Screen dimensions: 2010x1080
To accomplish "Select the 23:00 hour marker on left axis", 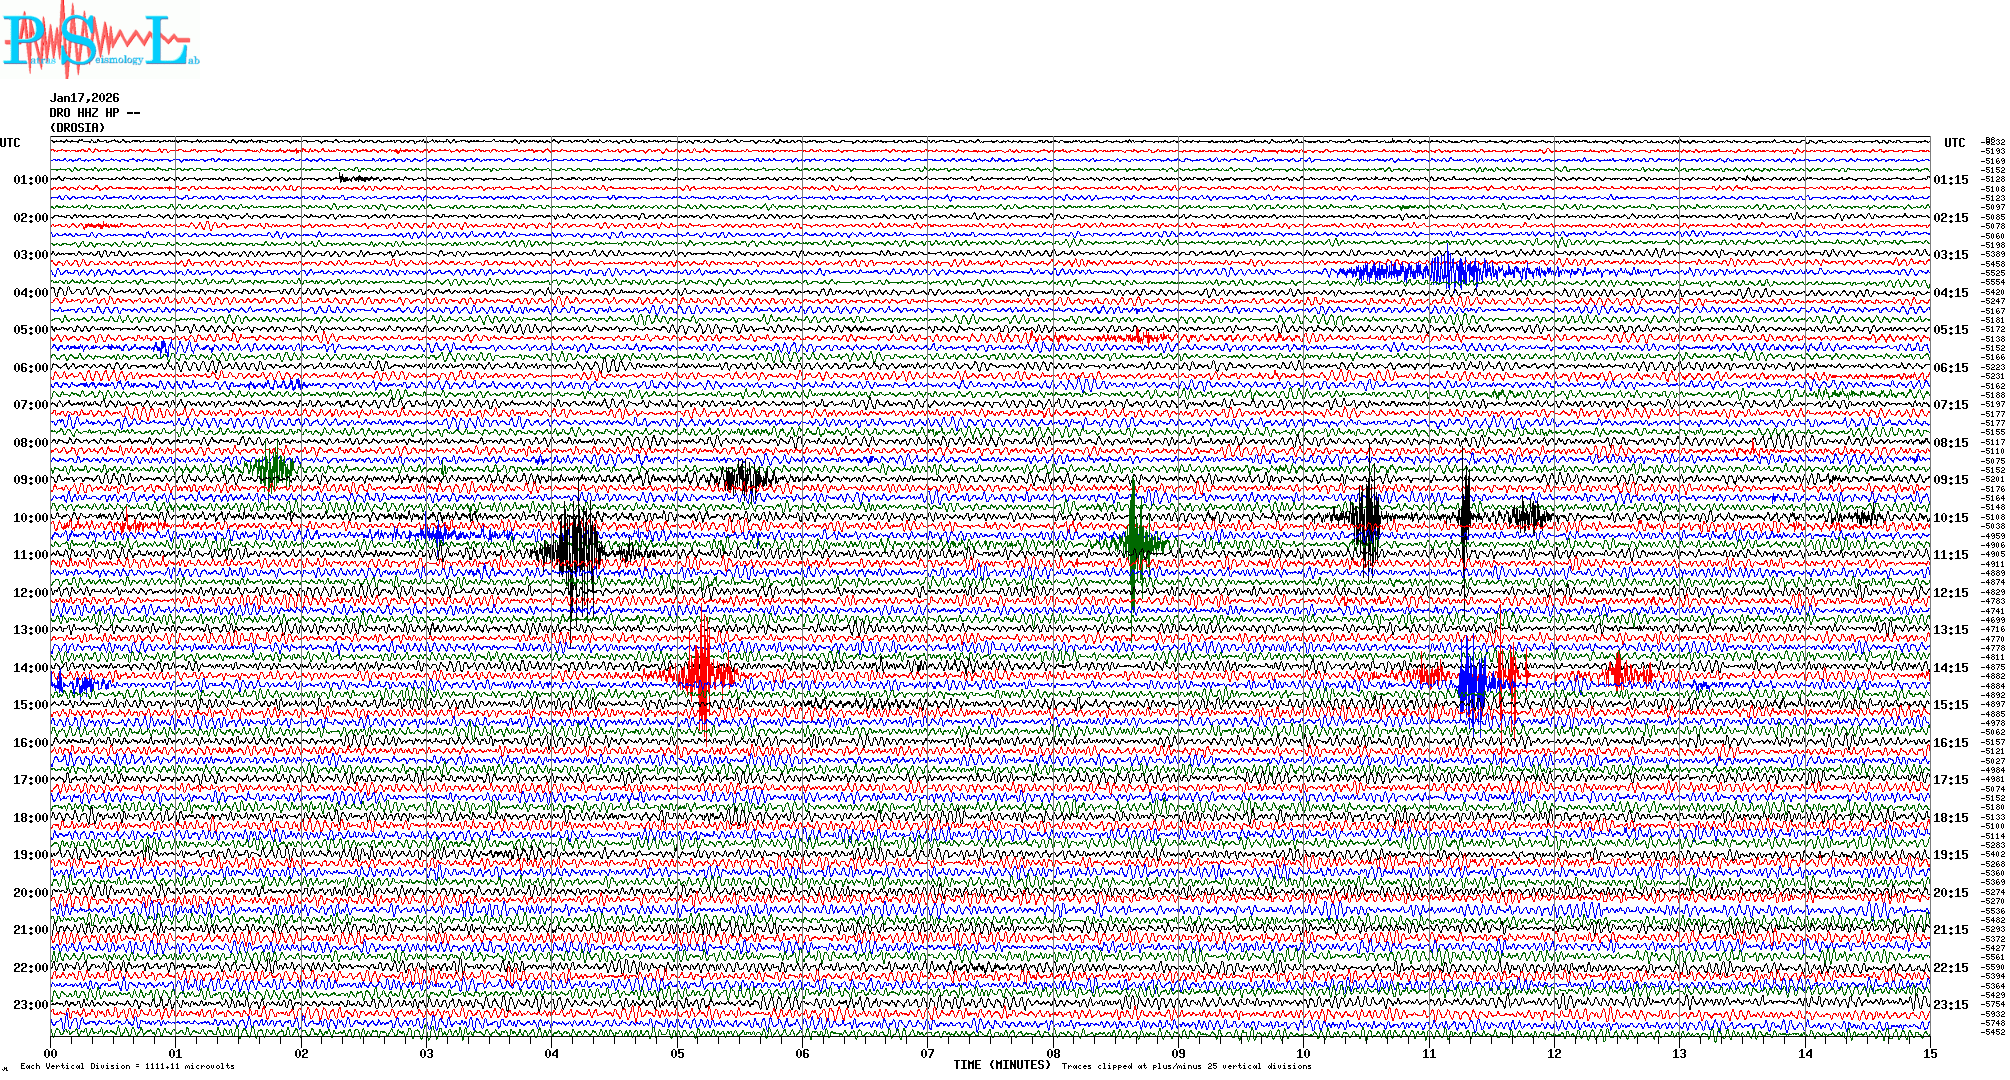I will (30, 1005).
